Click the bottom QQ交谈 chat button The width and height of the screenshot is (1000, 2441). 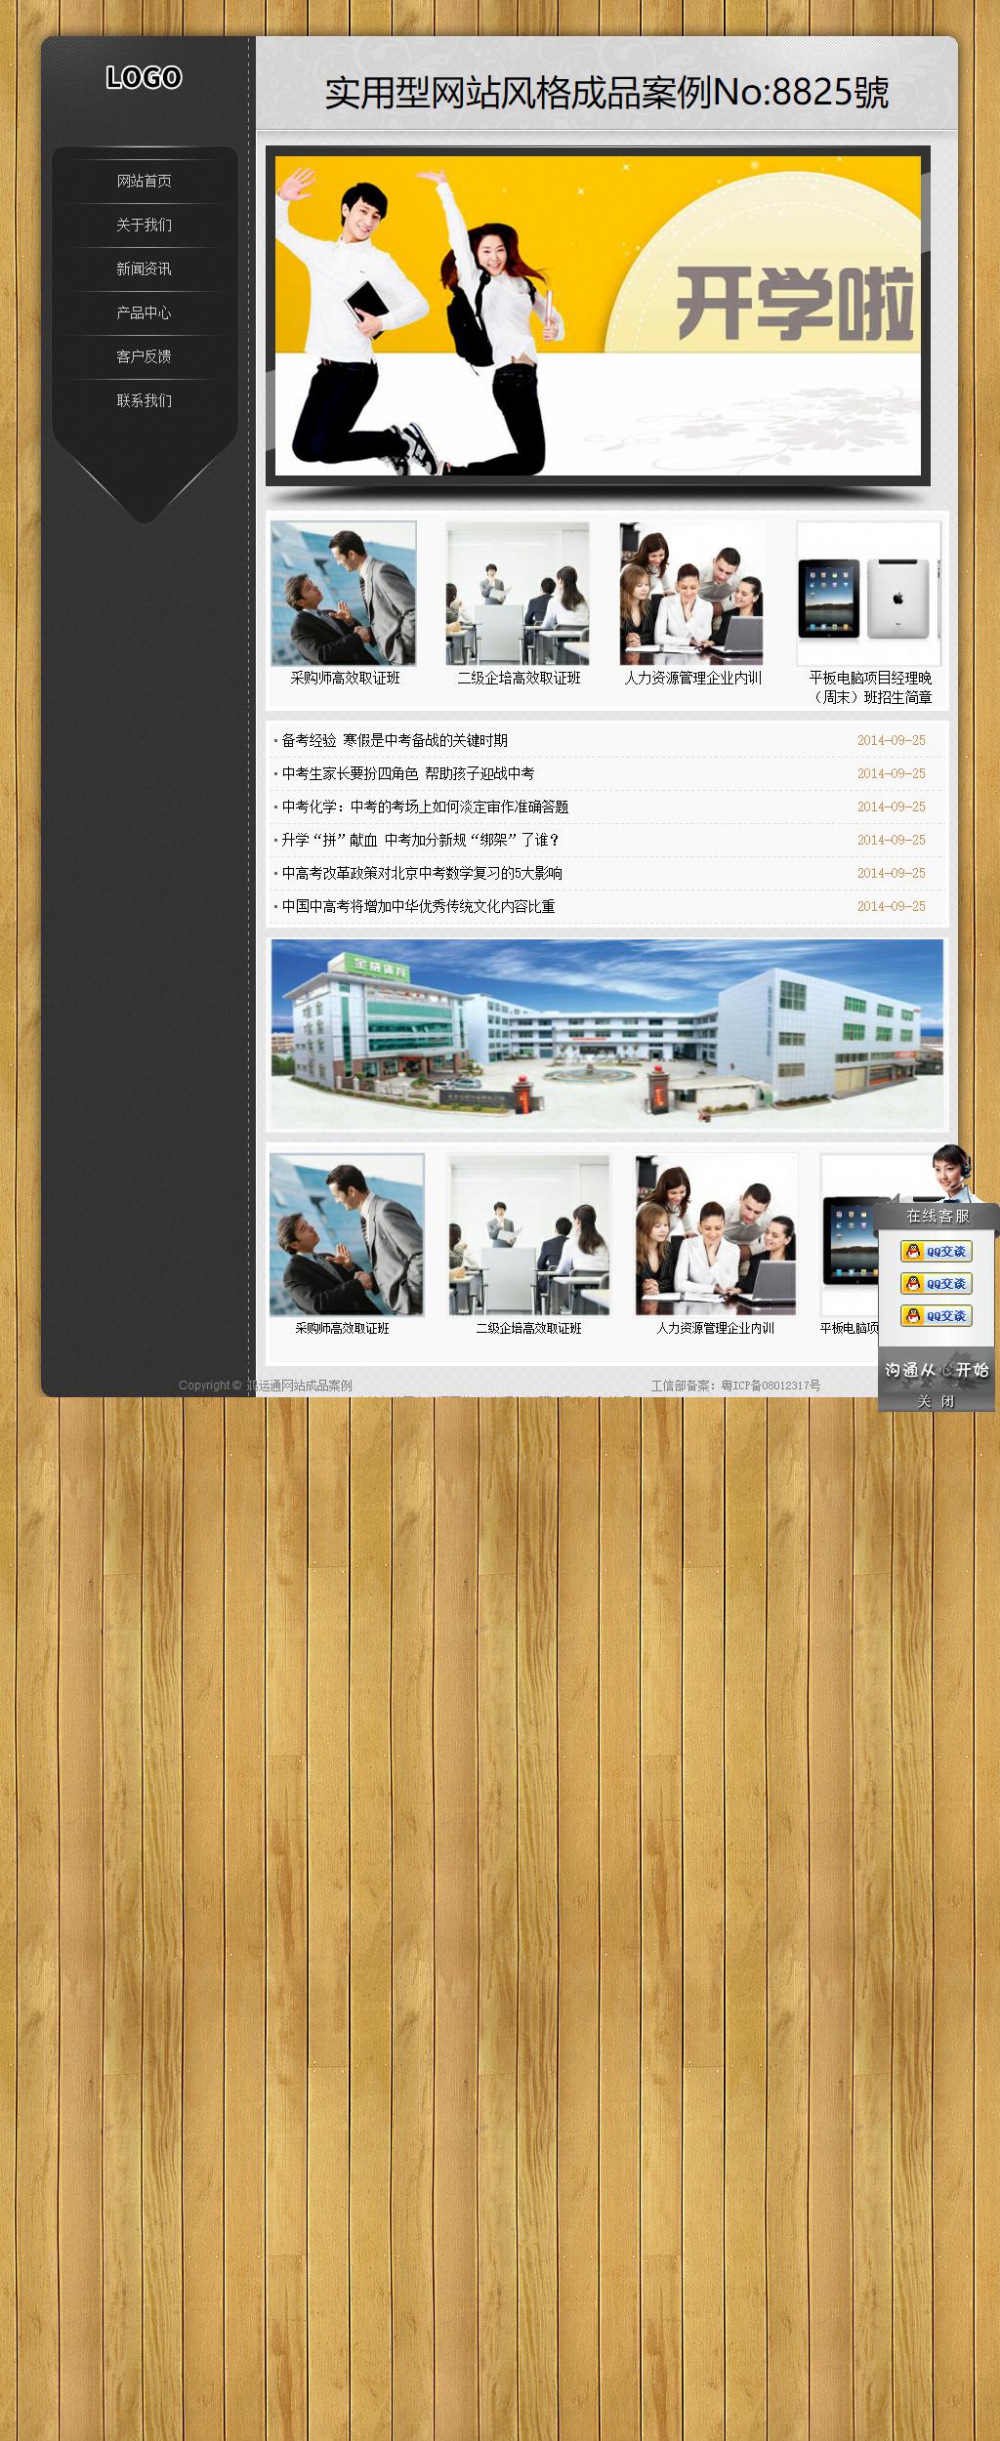(x=936, y=1316)
